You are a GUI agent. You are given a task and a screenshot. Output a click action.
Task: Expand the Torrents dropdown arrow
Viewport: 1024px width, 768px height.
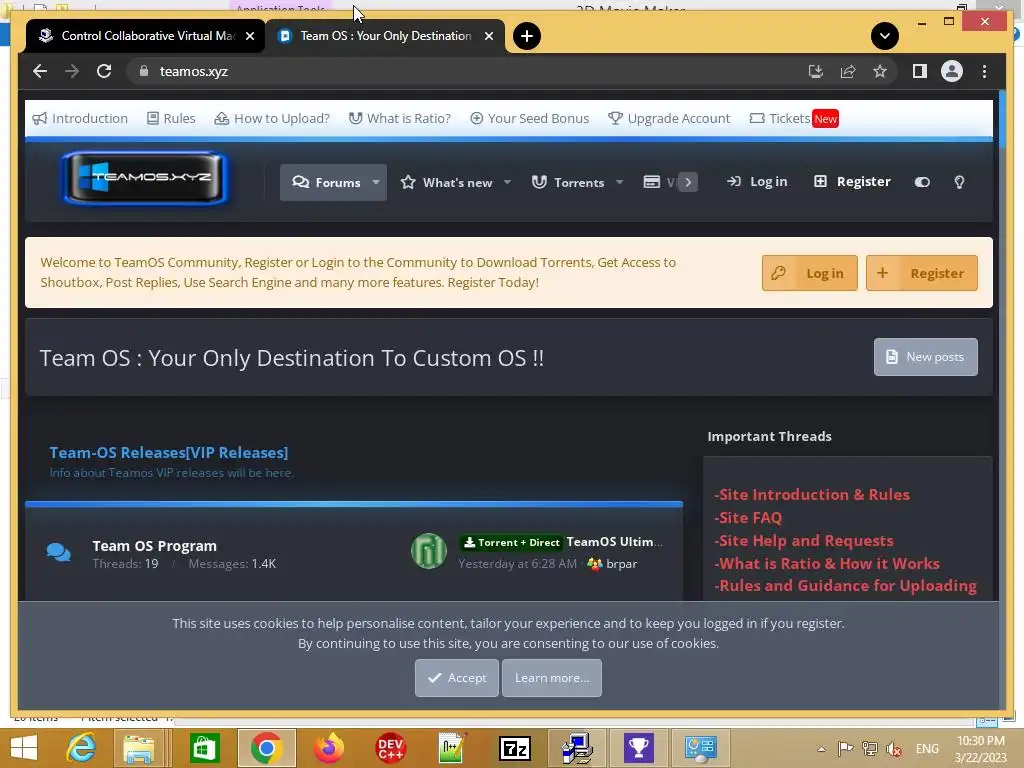[620, 182]
